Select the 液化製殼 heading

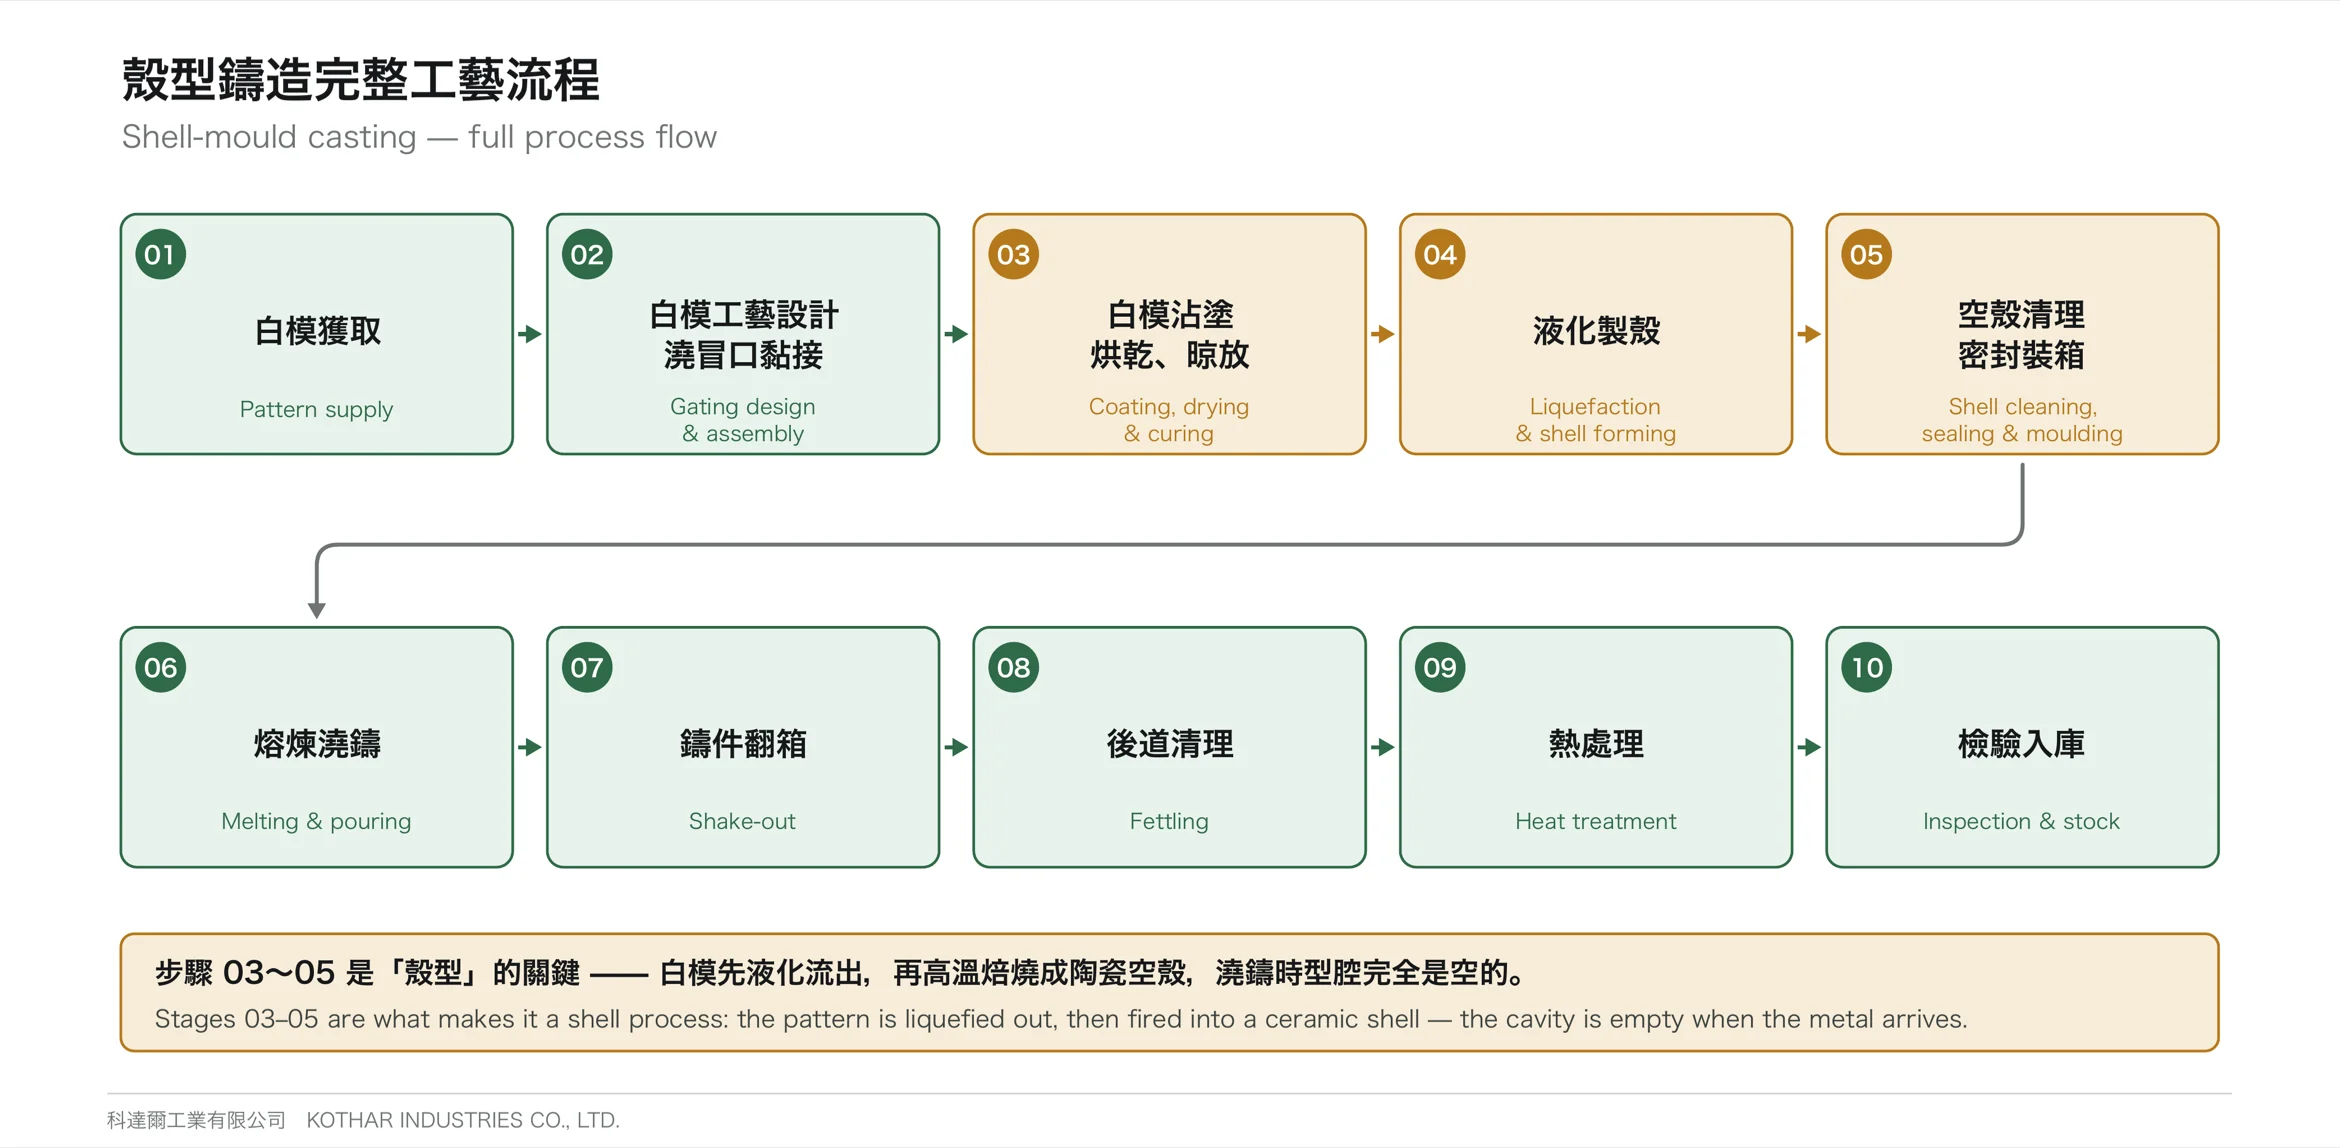[1596, 331]
